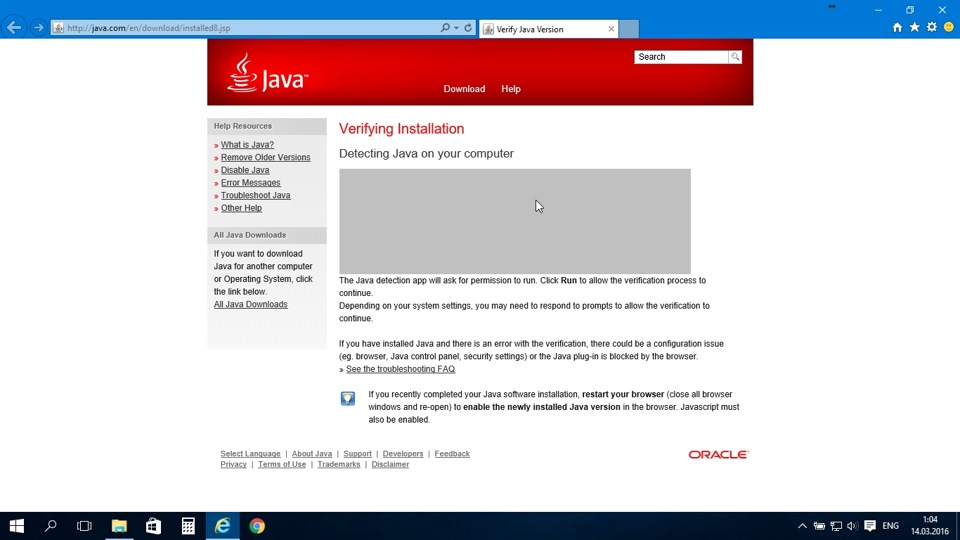Screen dimensions: 960x540
Task: Click the network icon in the system tray
Action: click(836, 526)
